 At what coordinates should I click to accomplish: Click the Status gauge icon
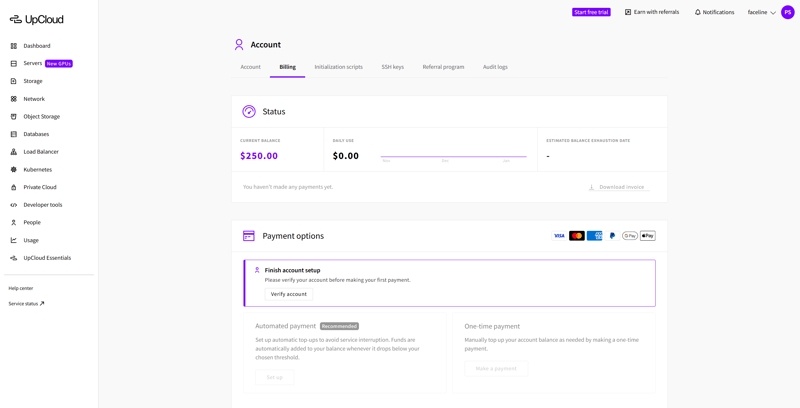point(249,112)
